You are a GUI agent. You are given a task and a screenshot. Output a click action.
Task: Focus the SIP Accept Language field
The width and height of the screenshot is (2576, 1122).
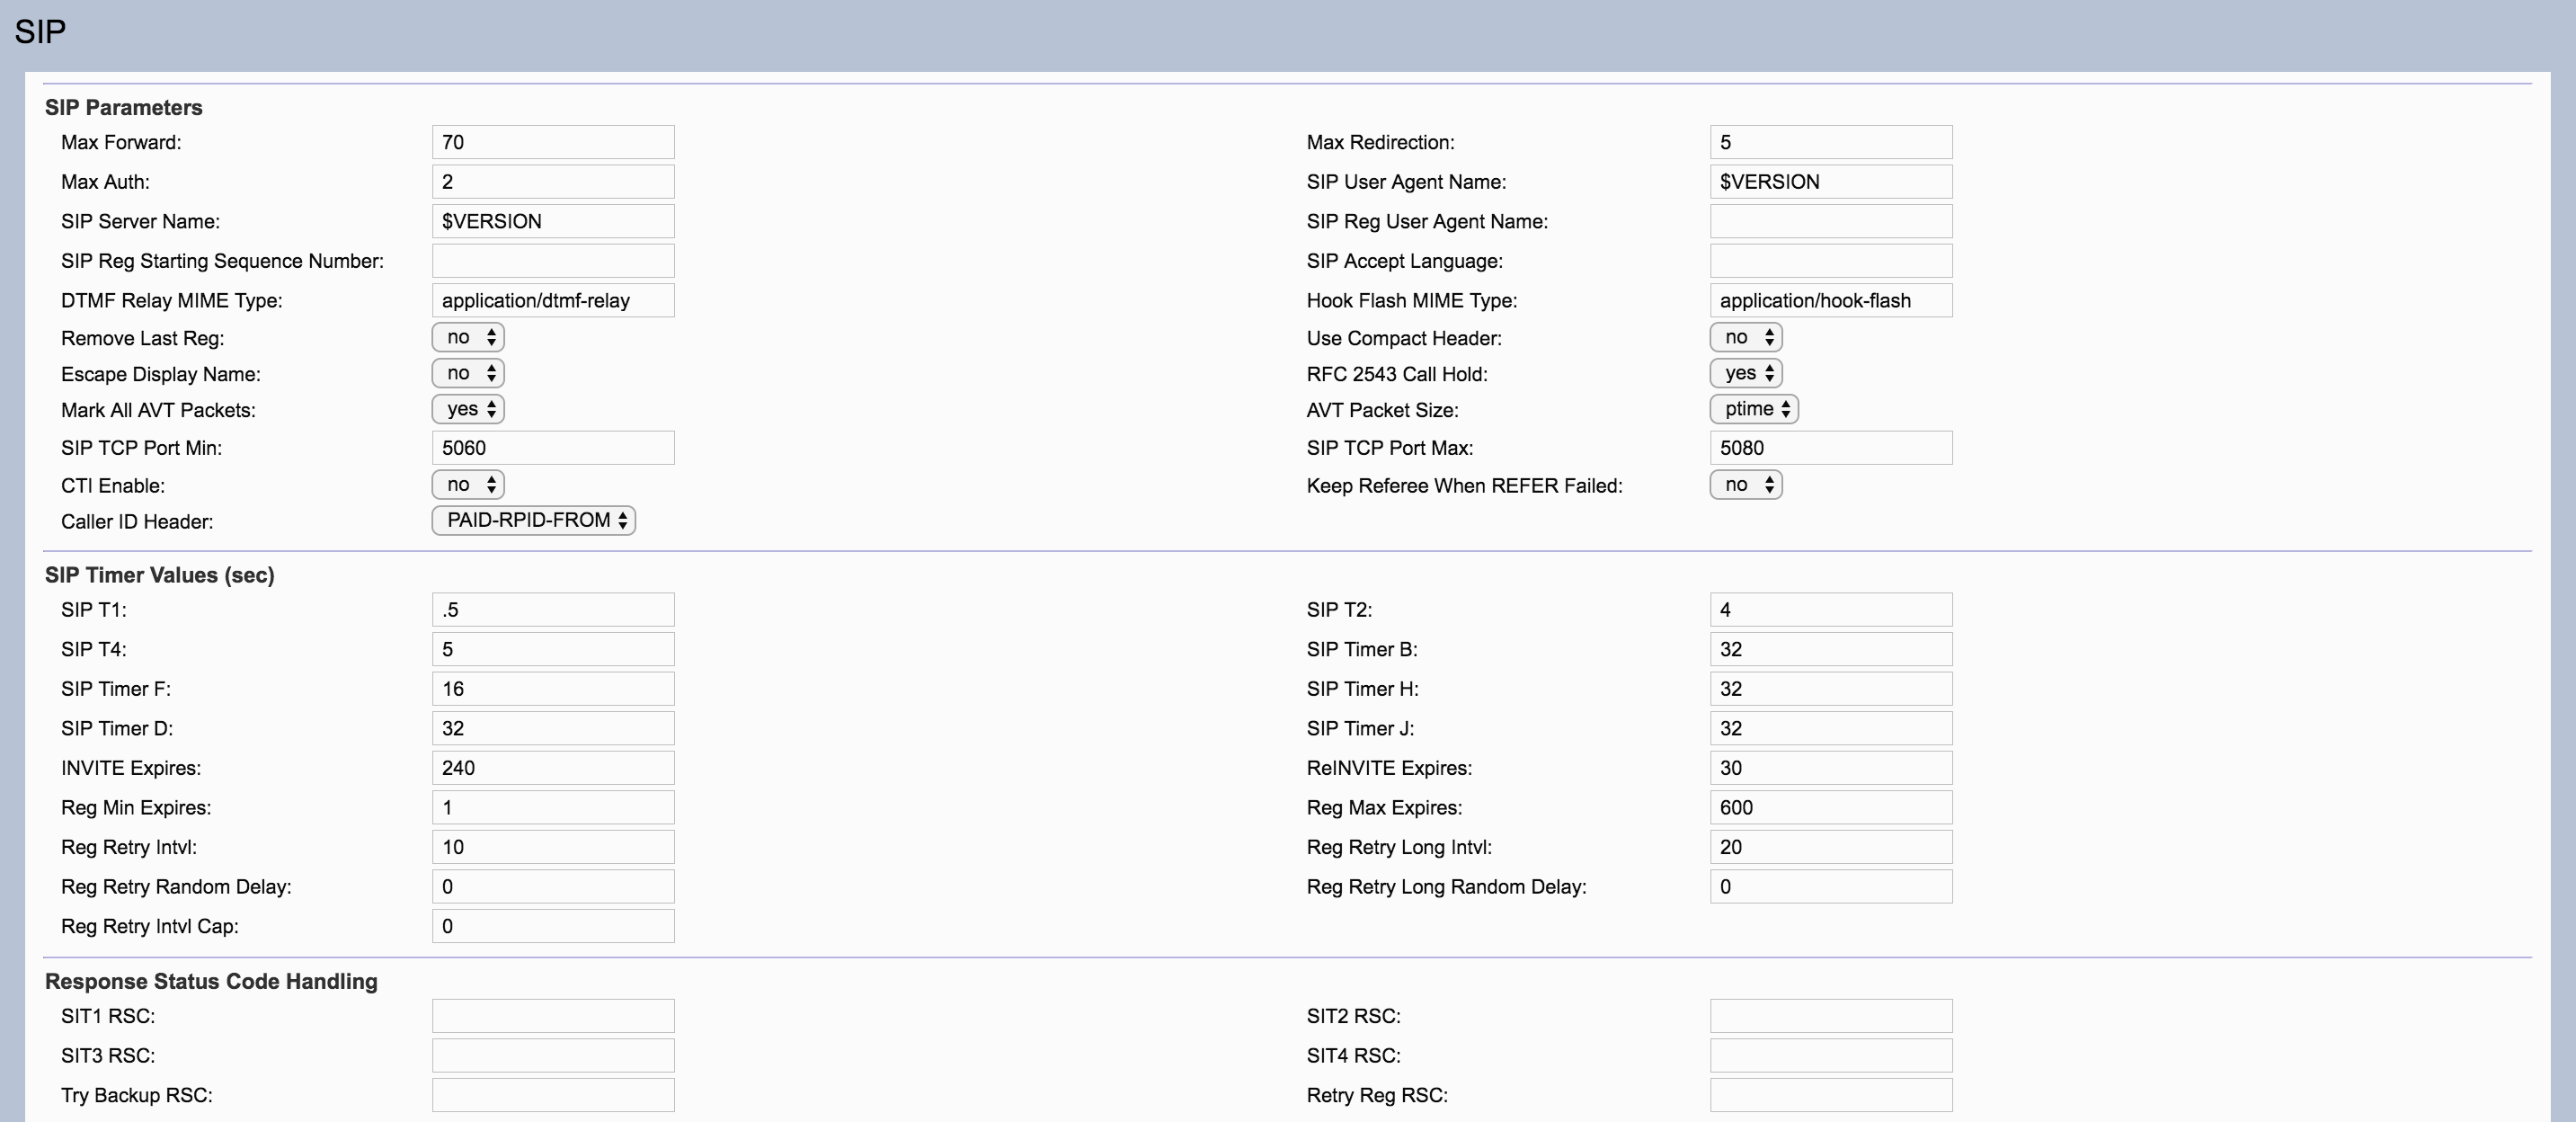click(1831, 261)
